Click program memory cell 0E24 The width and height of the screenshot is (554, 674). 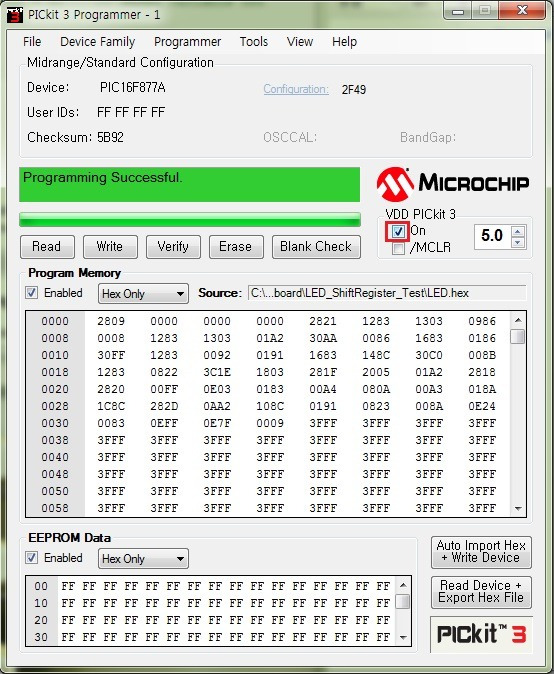pos(482,406)
